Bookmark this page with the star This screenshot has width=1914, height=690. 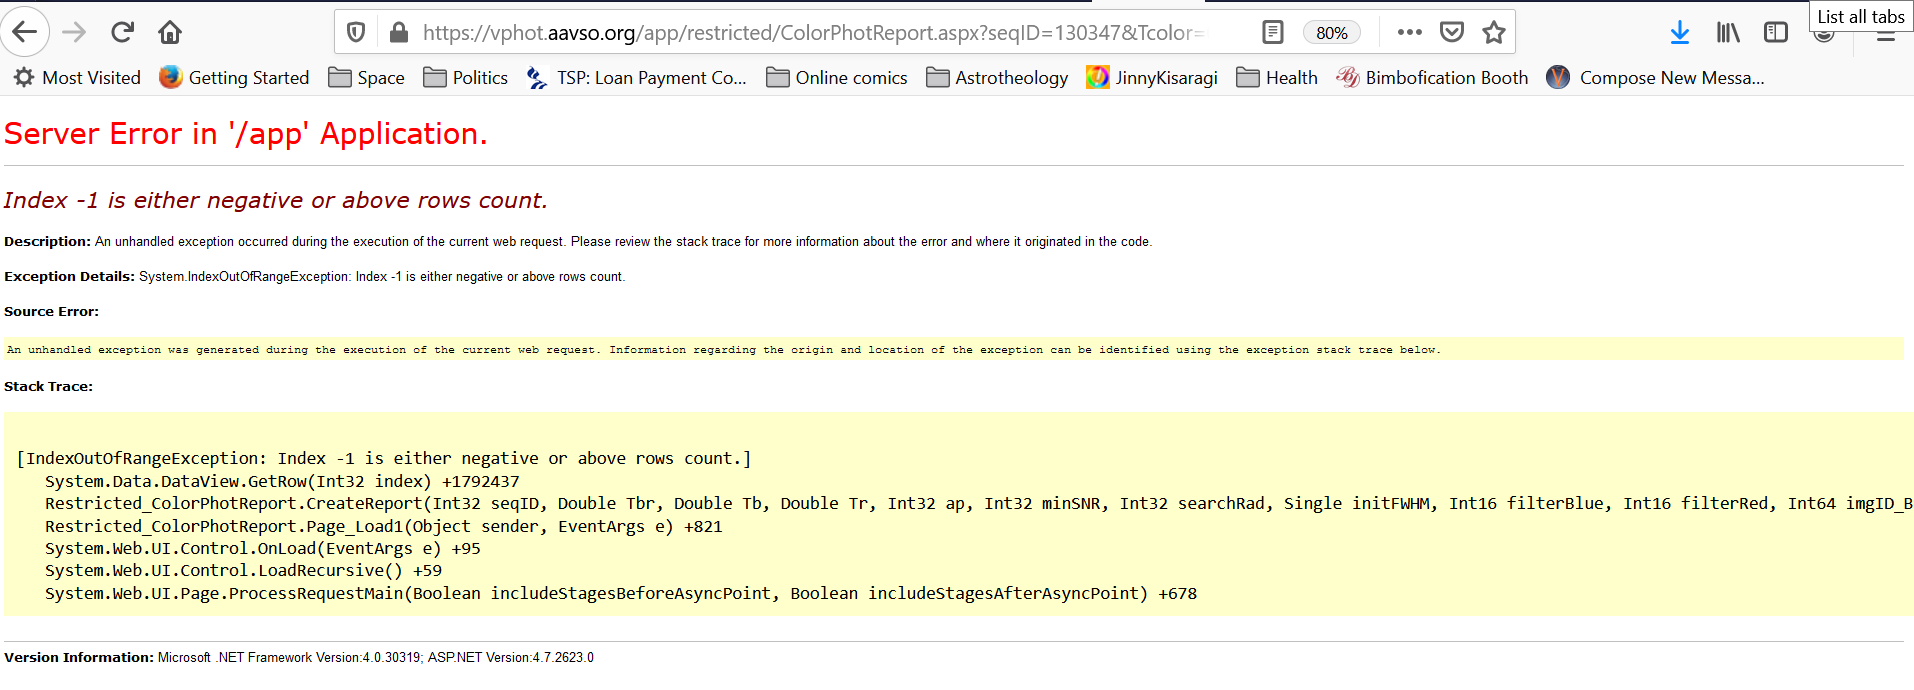(1493, 32)
